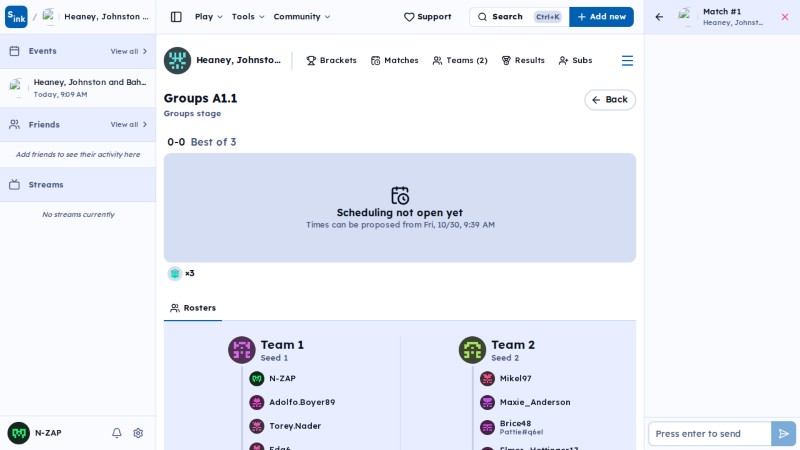The height and width of the screenshot is (450, 800).
Task: Click the Mikel97 avatar icon
Action: tap(487, 379)
